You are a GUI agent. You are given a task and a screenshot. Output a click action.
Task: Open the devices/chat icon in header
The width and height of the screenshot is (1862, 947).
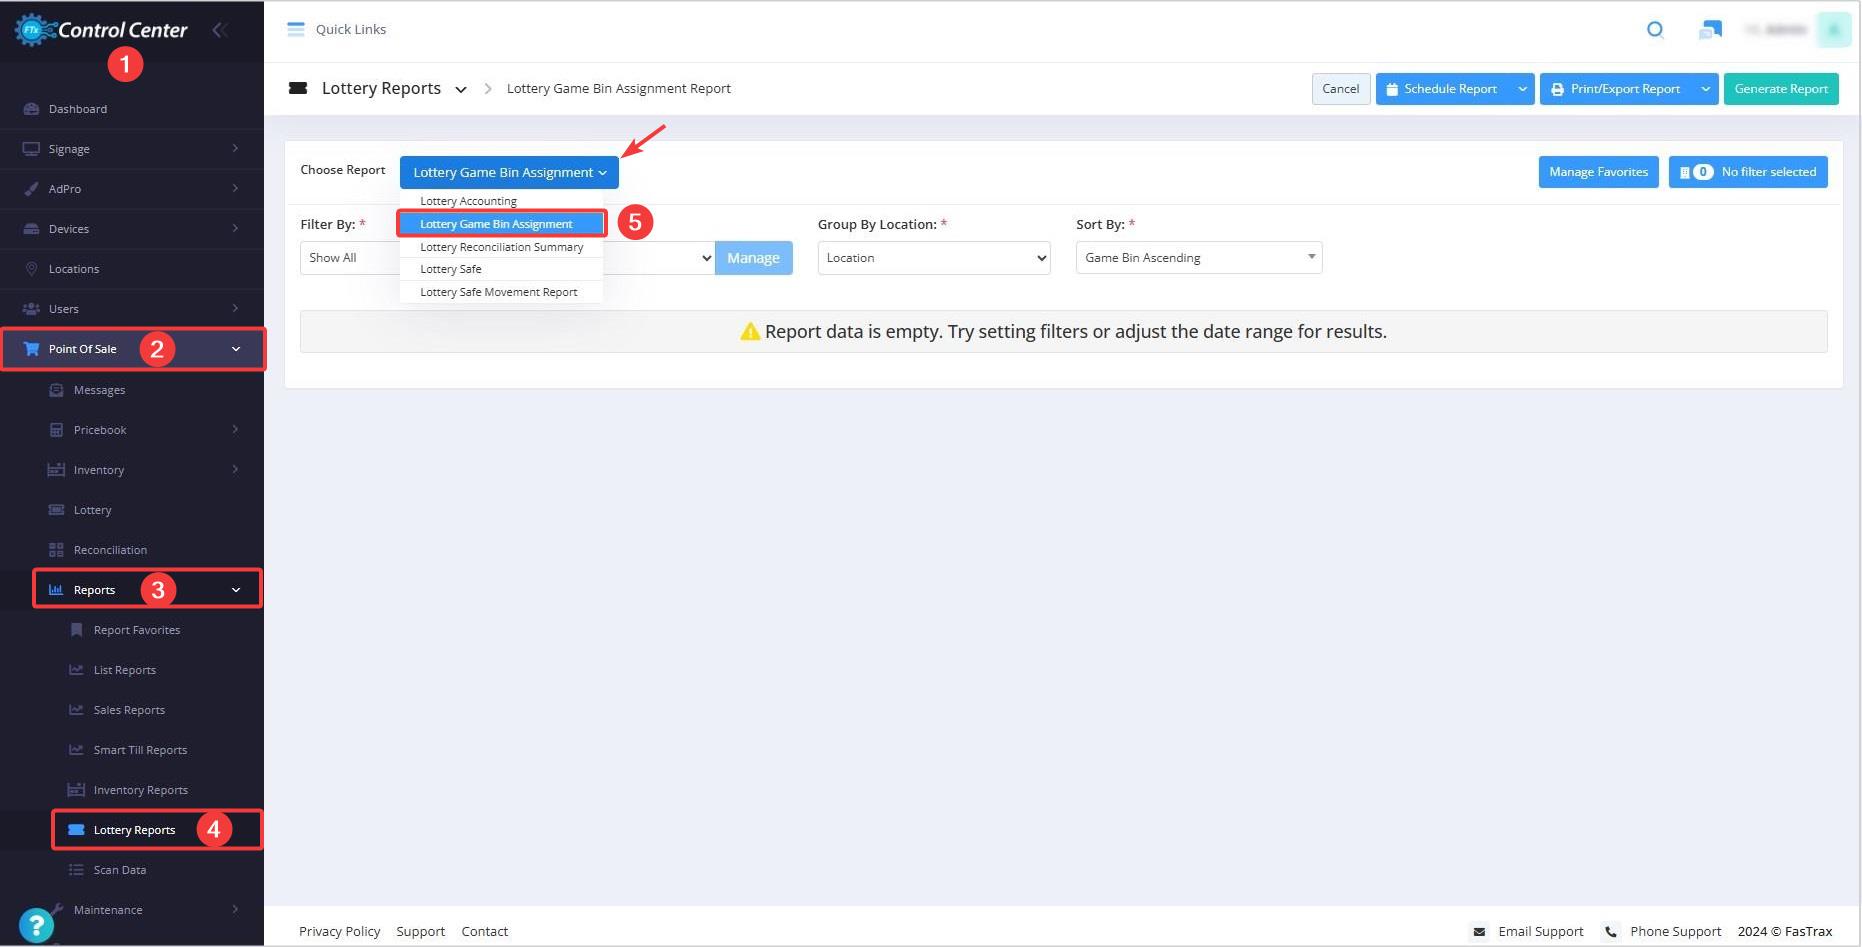(1710, 30)
